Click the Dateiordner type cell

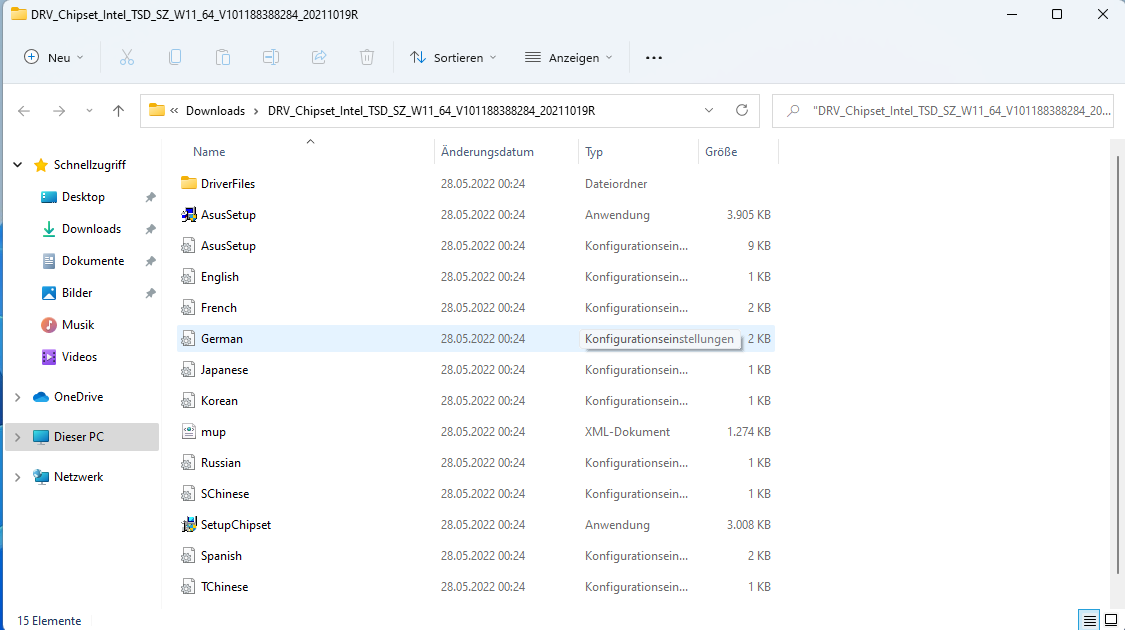click(616, 184)
